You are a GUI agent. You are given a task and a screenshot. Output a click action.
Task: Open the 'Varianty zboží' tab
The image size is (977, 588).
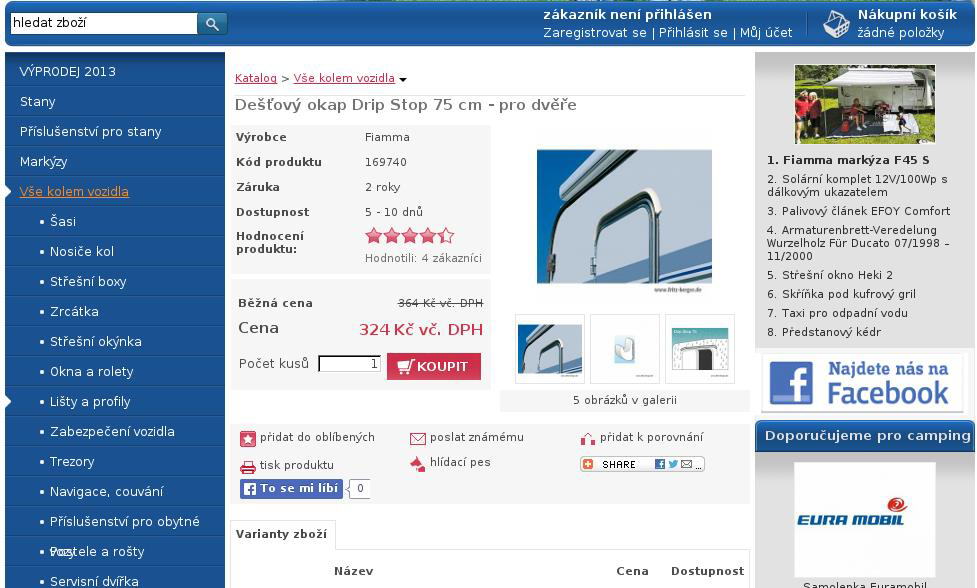pyautogui.click(x=282, y=534)
